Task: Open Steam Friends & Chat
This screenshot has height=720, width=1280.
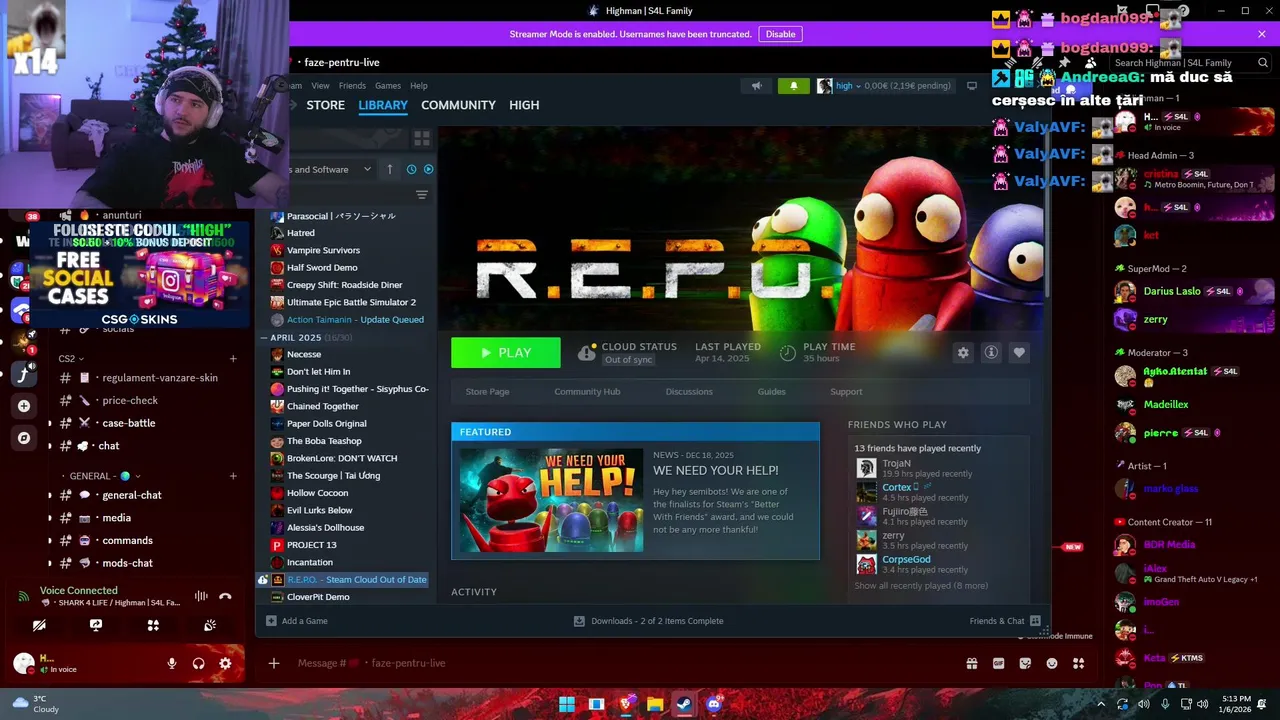Action: pyautogui.click(x=1005, y=621)
